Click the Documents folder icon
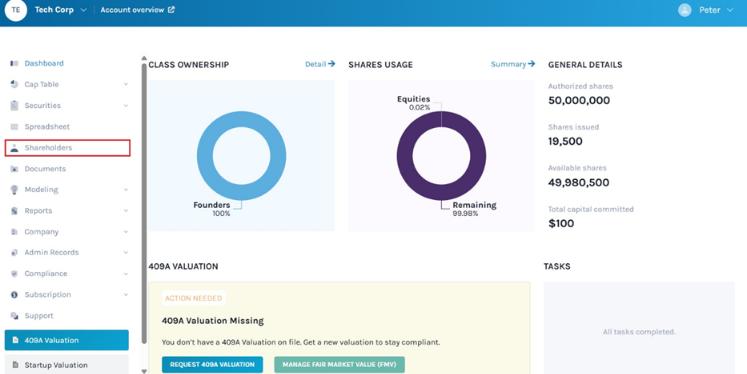 [14, 169]
